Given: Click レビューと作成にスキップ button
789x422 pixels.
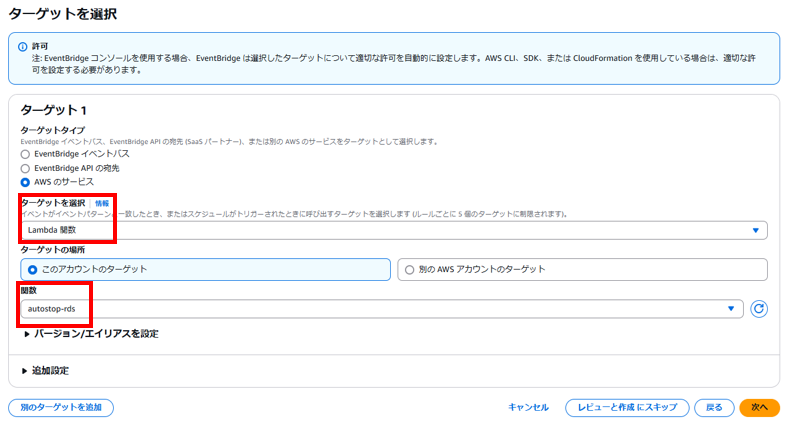Looking at the screenshot, I should point(627,407).
